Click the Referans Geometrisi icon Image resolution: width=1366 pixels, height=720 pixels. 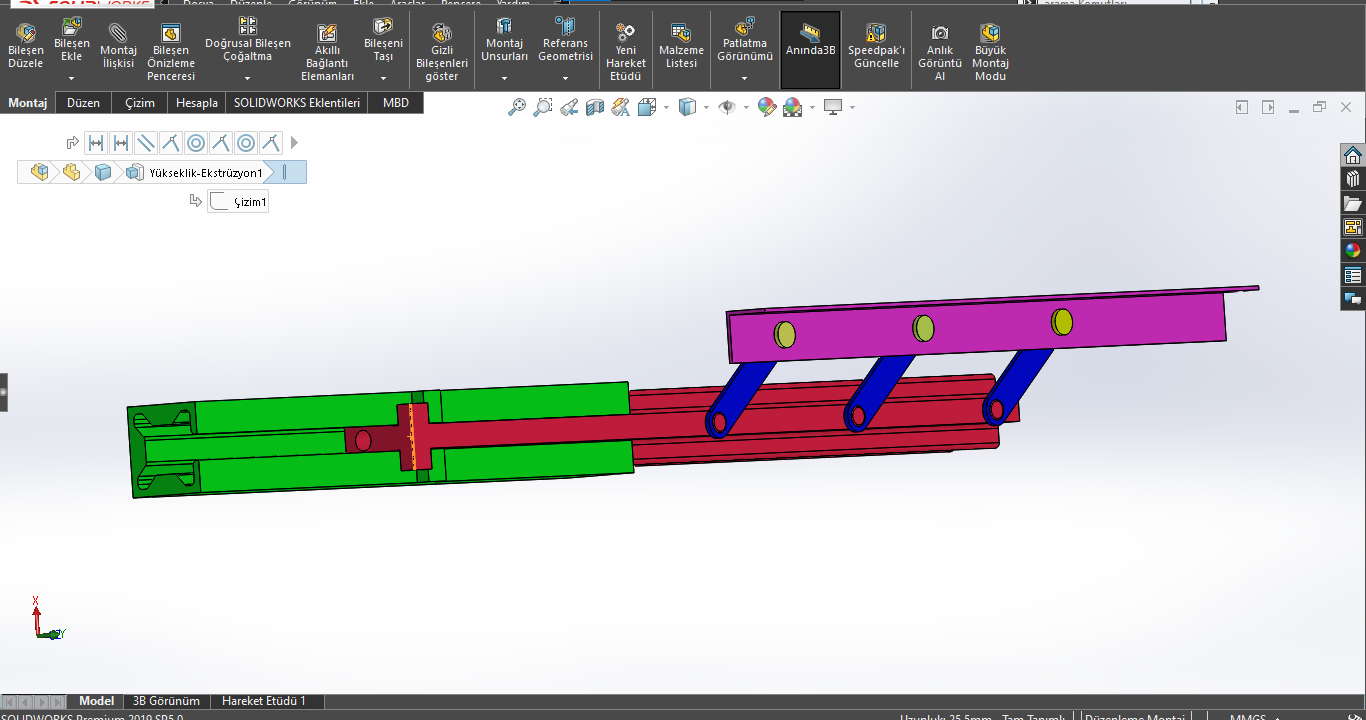[565, 26]
